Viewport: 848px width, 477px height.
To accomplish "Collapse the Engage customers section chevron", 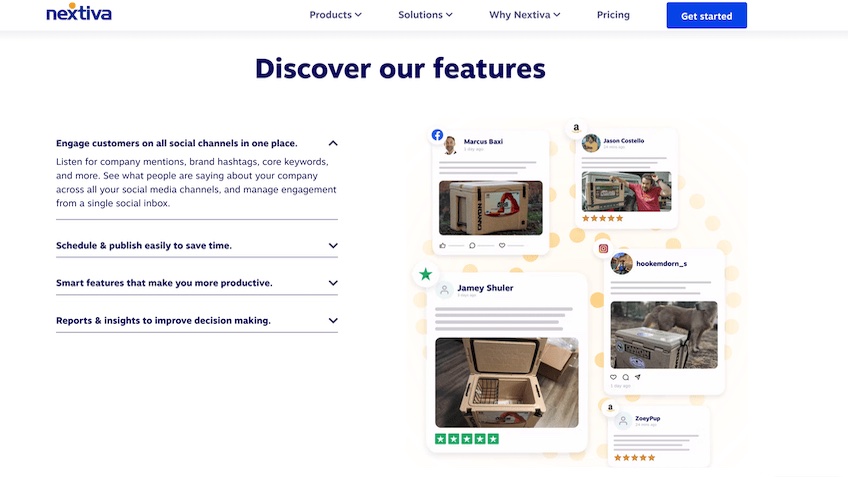I will (x=333, y=143).
